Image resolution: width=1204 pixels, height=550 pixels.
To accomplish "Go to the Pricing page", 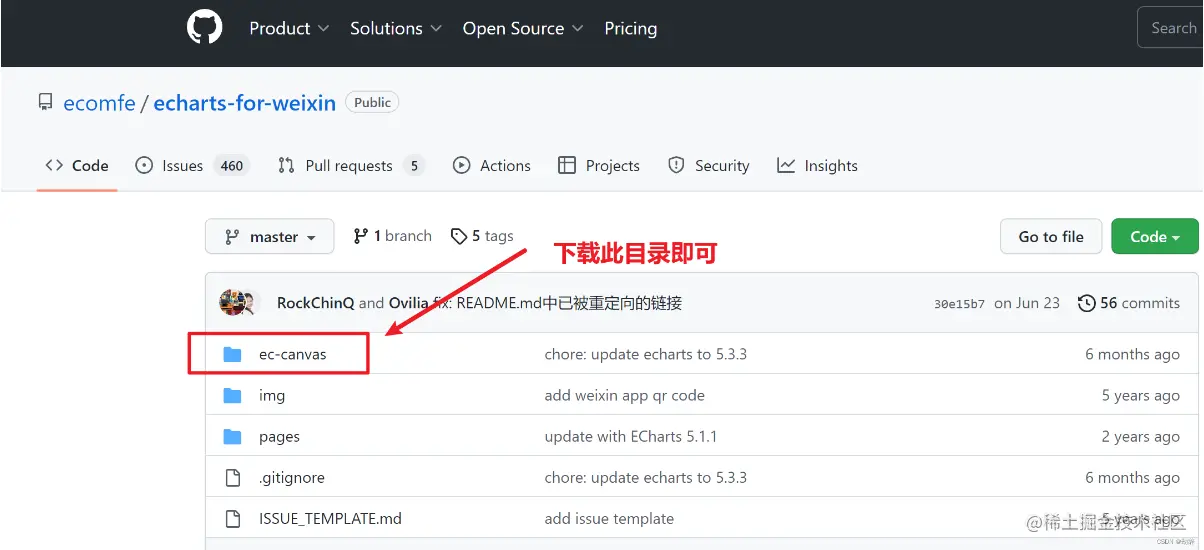I will pyautogui.click(x=631, y=29).
